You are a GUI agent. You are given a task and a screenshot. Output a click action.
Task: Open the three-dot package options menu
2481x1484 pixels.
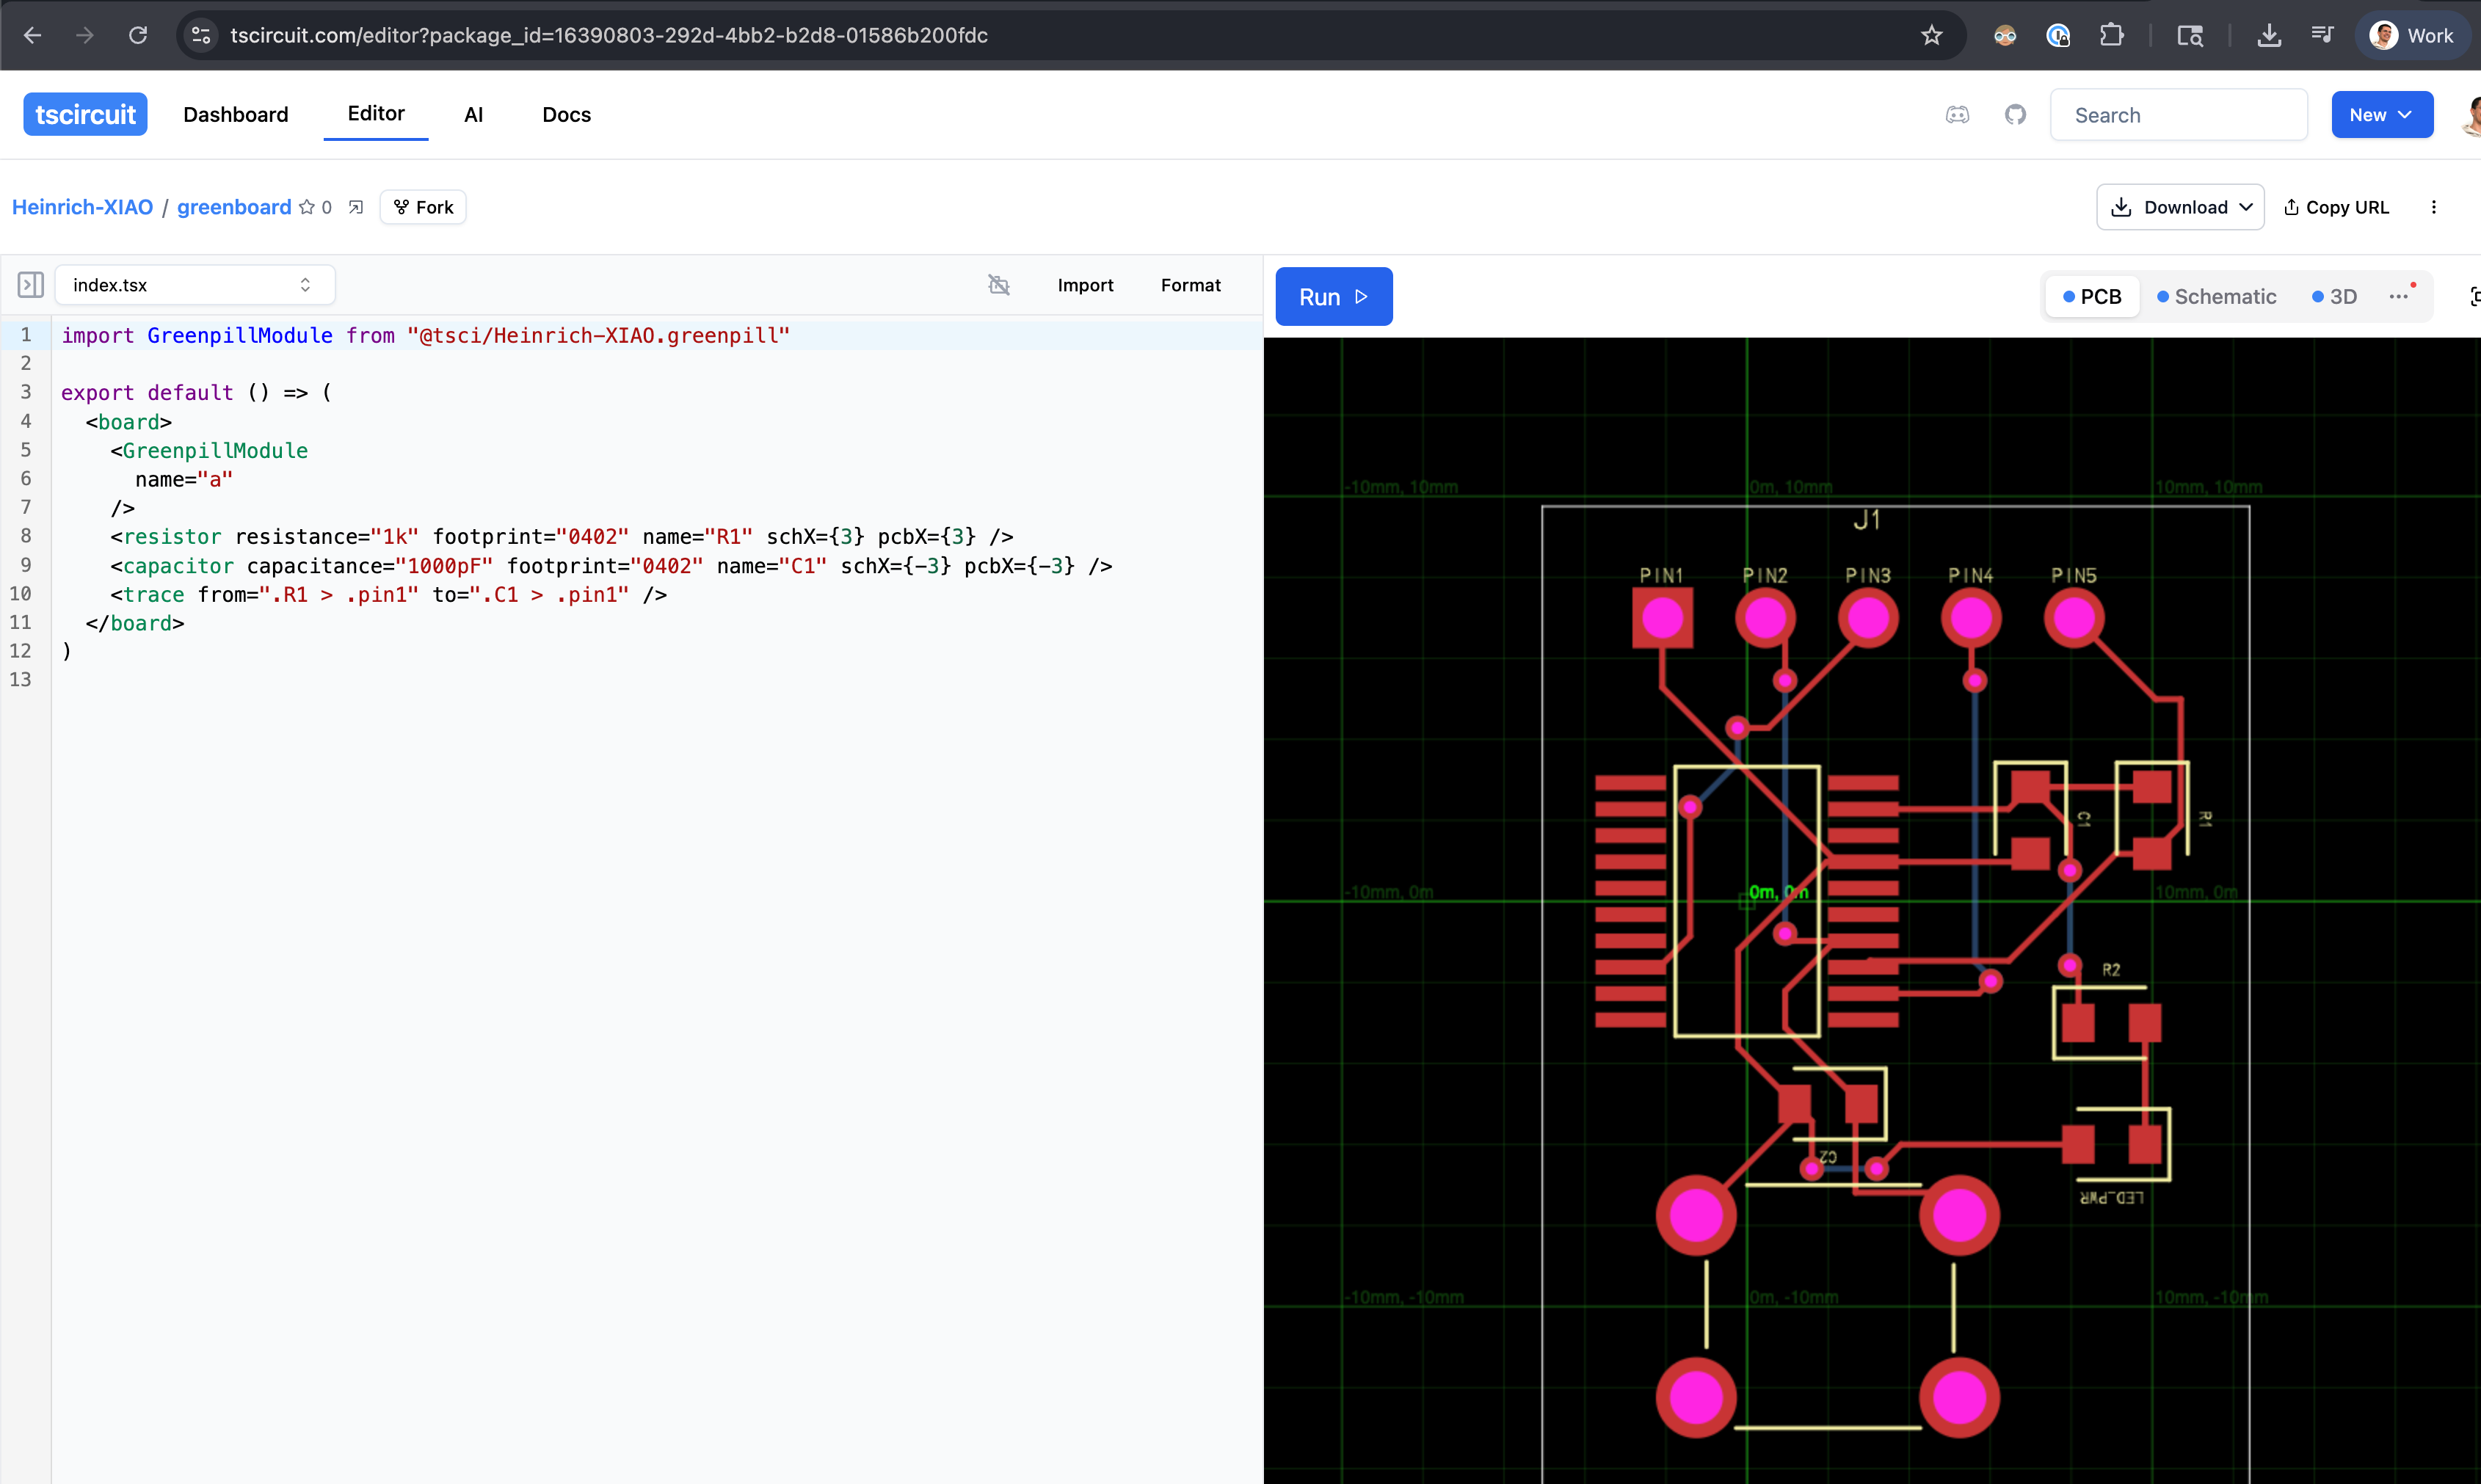(2433, 207)
